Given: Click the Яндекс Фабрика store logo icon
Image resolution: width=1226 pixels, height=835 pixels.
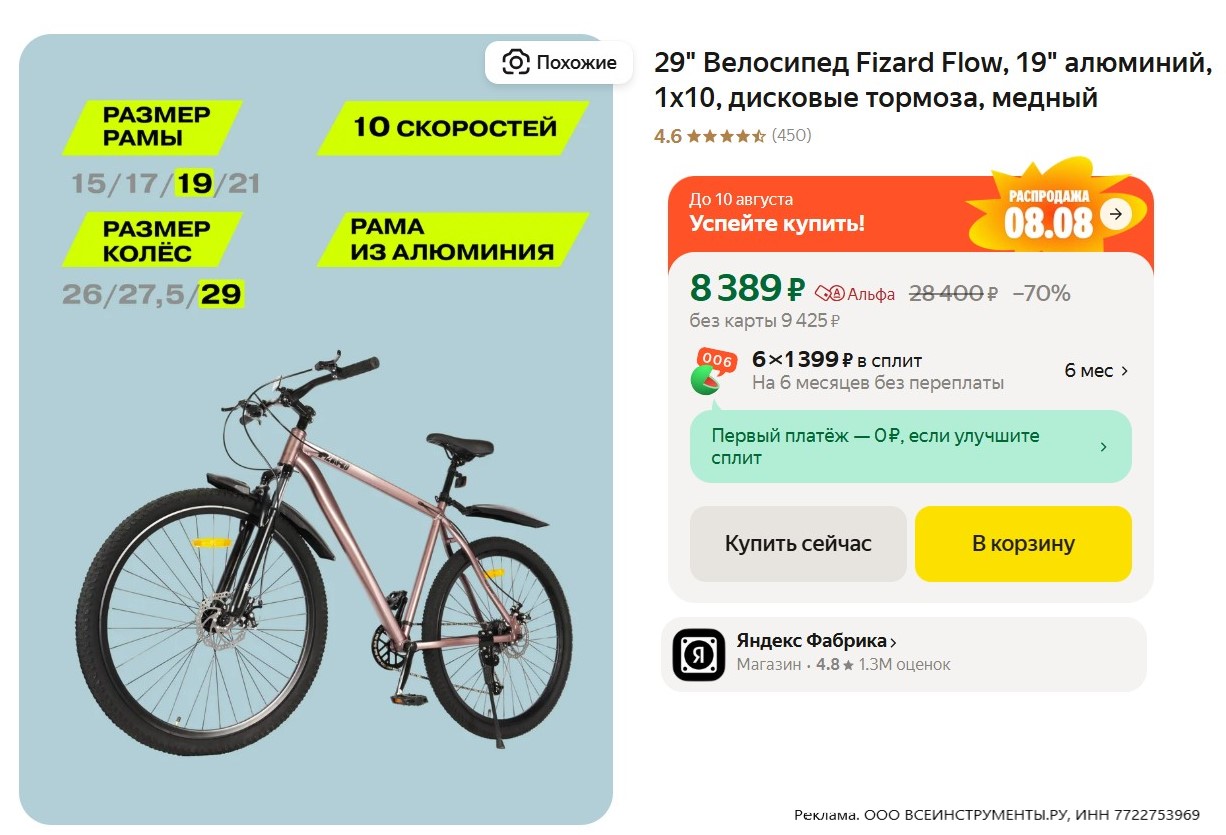Looking at the screenshot, I should pyautogui.click(x=698, y=654).
